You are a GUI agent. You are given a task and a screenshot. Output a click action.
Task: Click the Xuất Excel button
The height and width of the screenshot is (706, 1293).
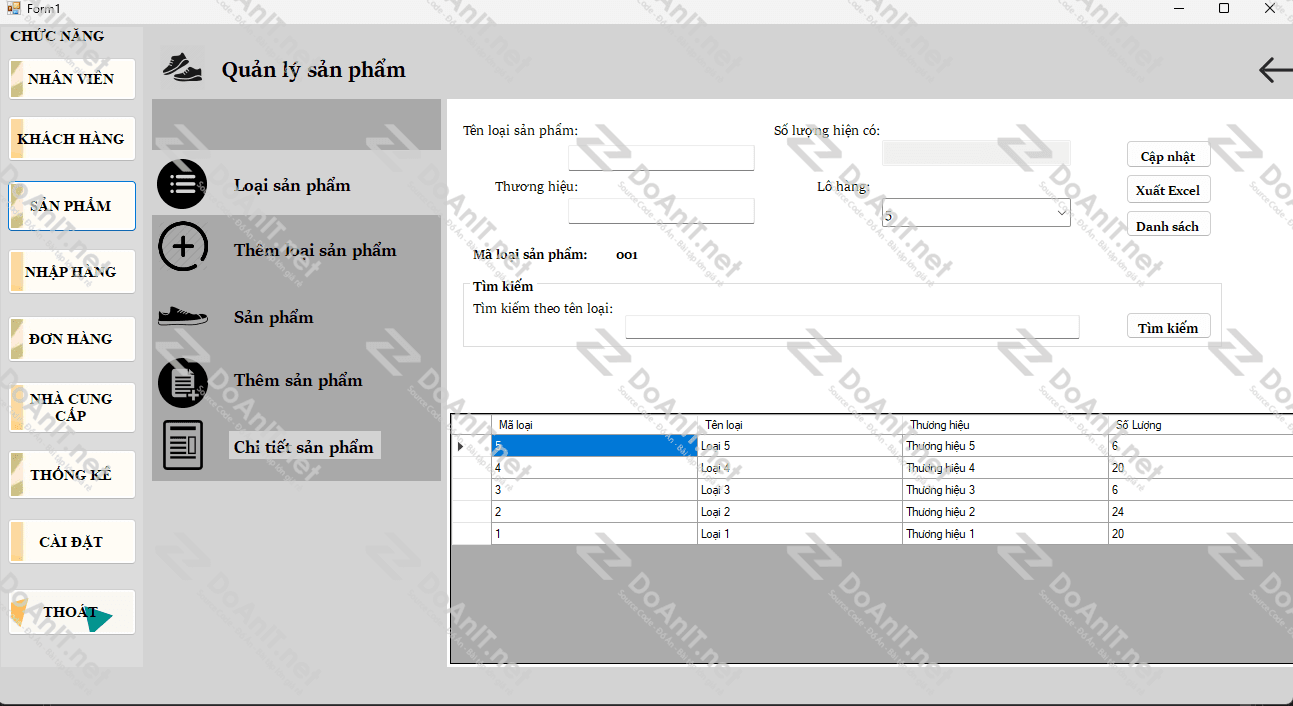click(1168, 190)
